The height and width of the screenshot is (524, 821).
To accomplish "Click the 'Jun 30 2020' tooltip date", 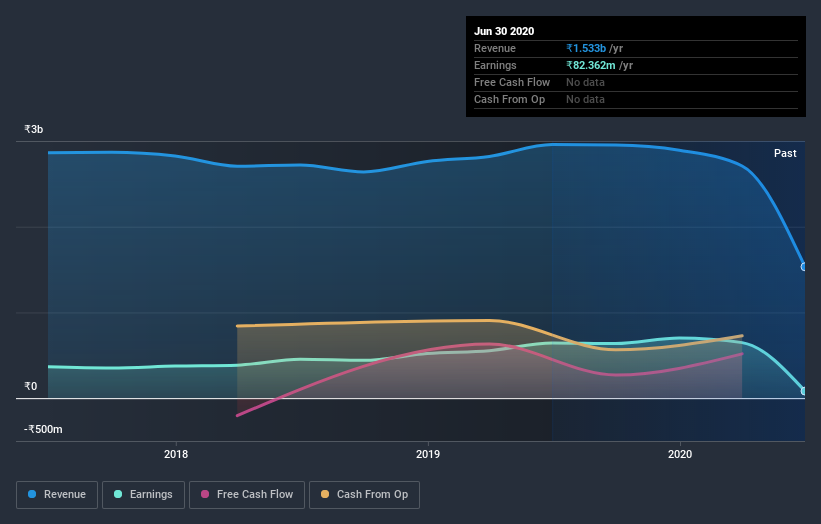I will [x=504, y=31].
